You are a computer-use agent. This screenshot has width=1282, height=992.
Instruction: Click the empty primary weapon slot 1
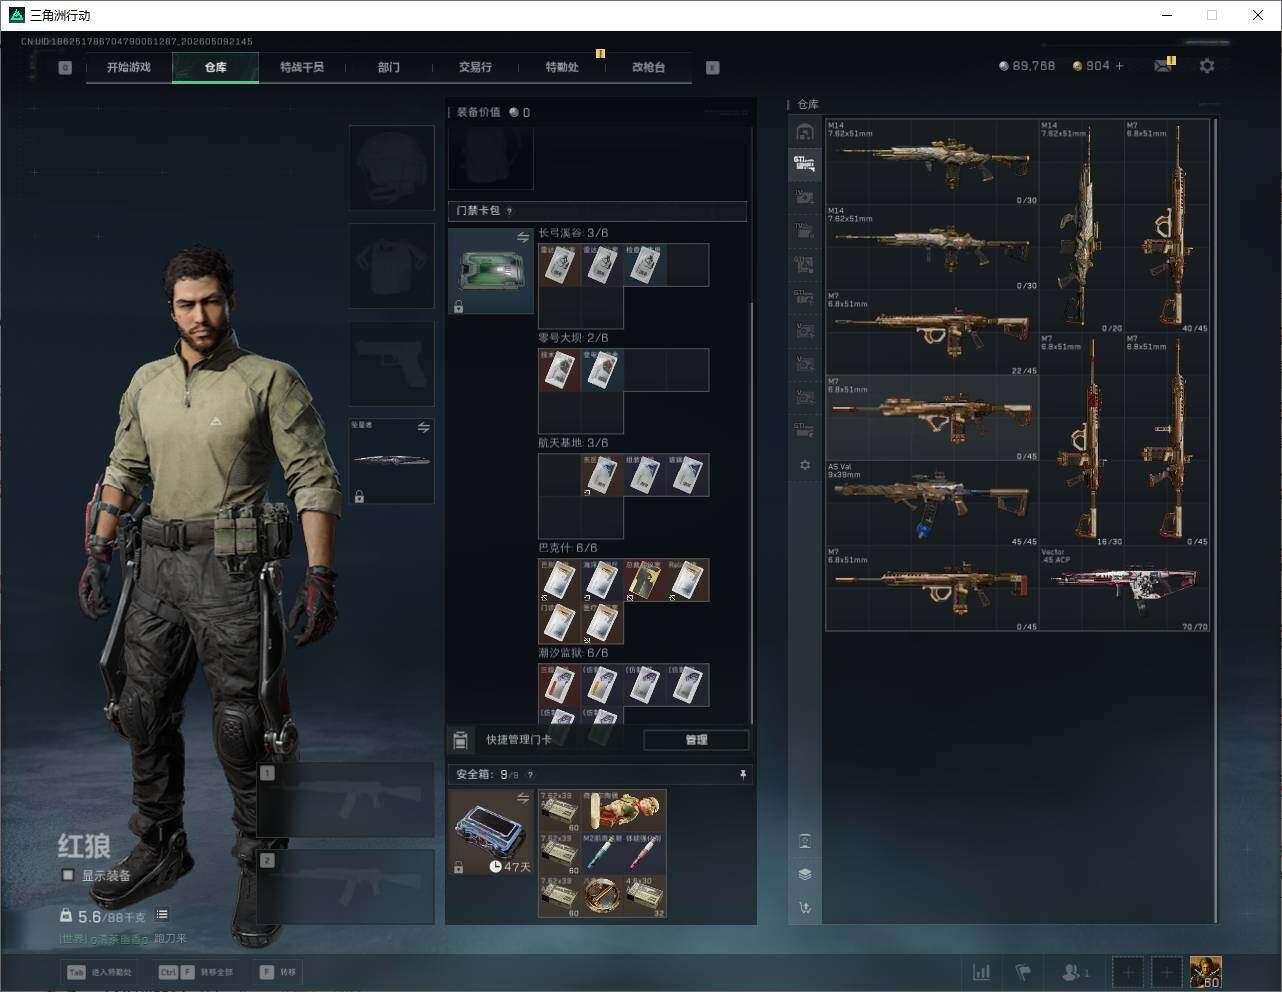pyautogui.click(x=346, y=800)
